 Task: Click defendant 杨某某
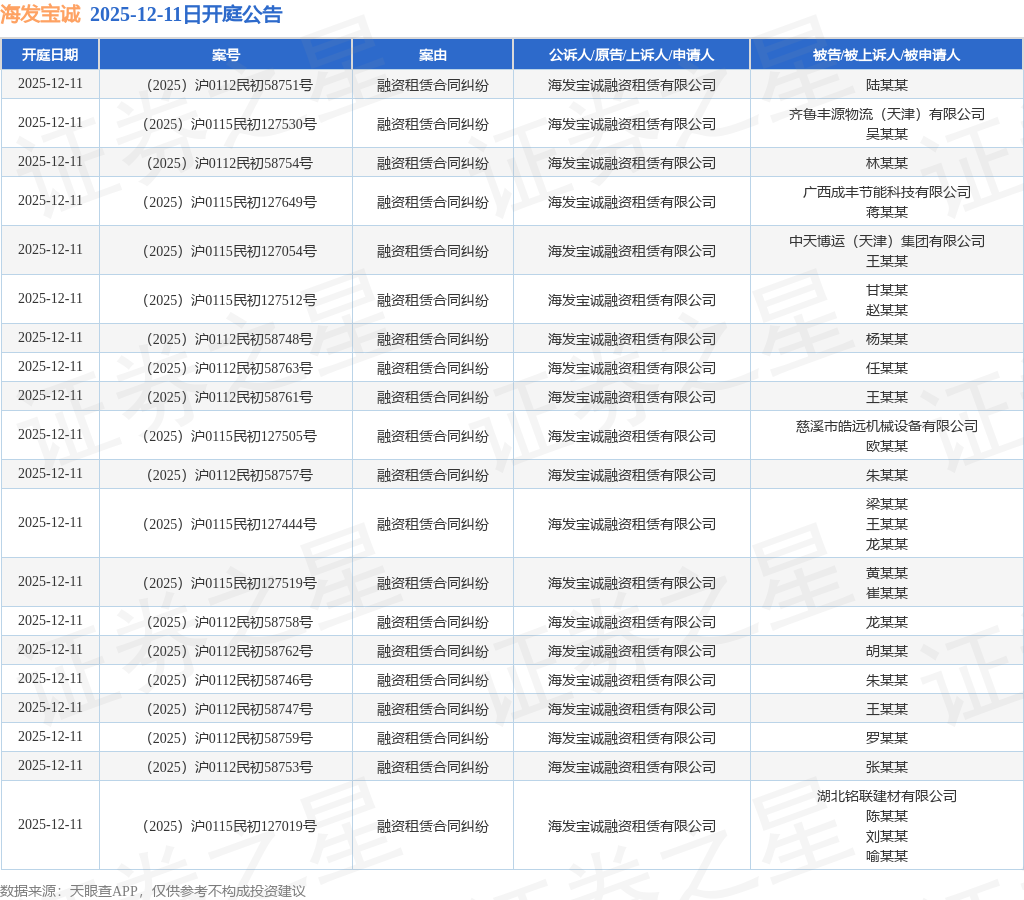pos(886,340)
